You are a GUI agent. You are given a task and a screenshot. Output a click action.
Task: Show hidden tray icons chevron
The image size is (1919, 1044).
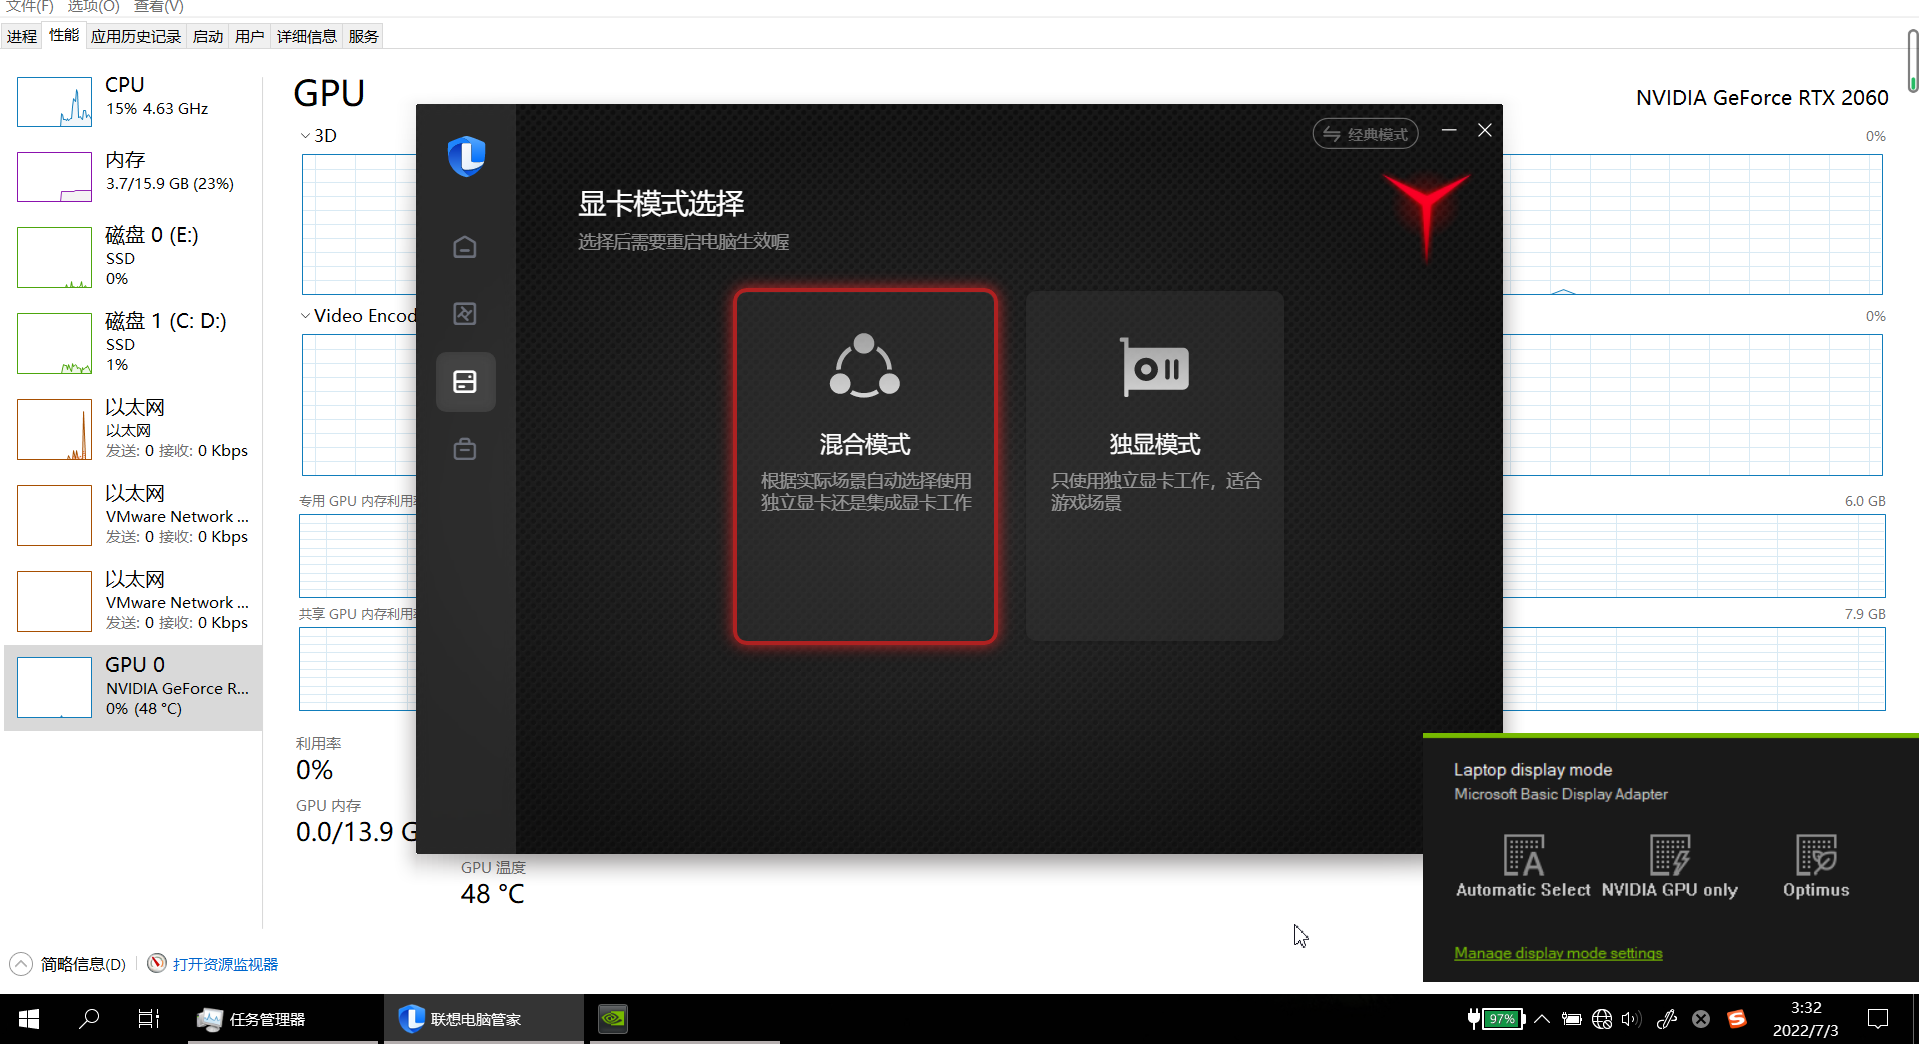coord(1542,1019)
